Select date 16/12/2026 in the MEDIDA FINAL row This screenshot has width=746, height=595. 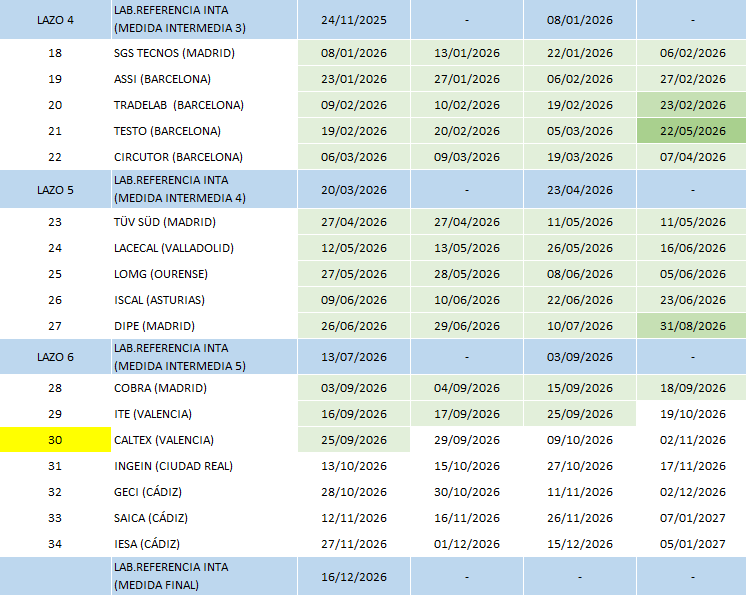point(353,577)
